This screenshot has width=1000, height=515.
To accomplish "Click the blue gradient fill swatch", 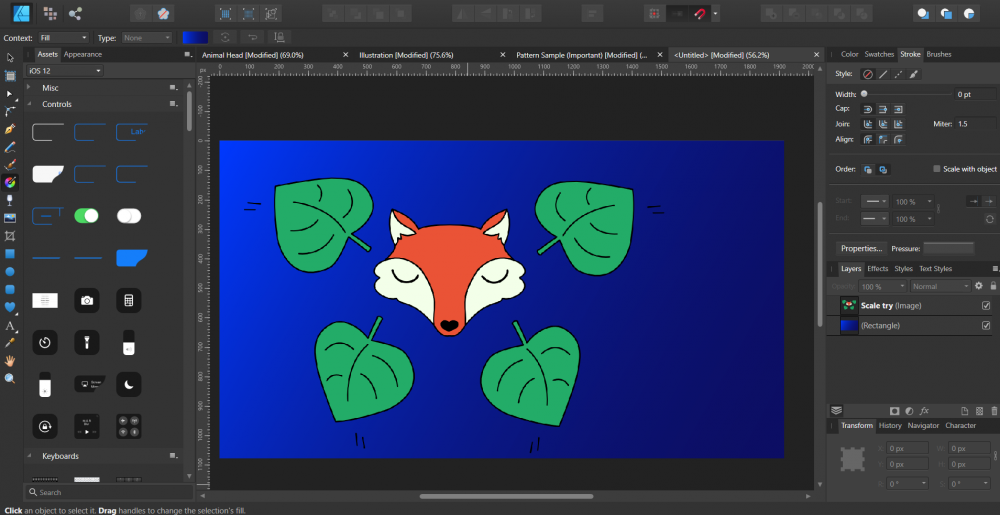I will coord(194,37).
